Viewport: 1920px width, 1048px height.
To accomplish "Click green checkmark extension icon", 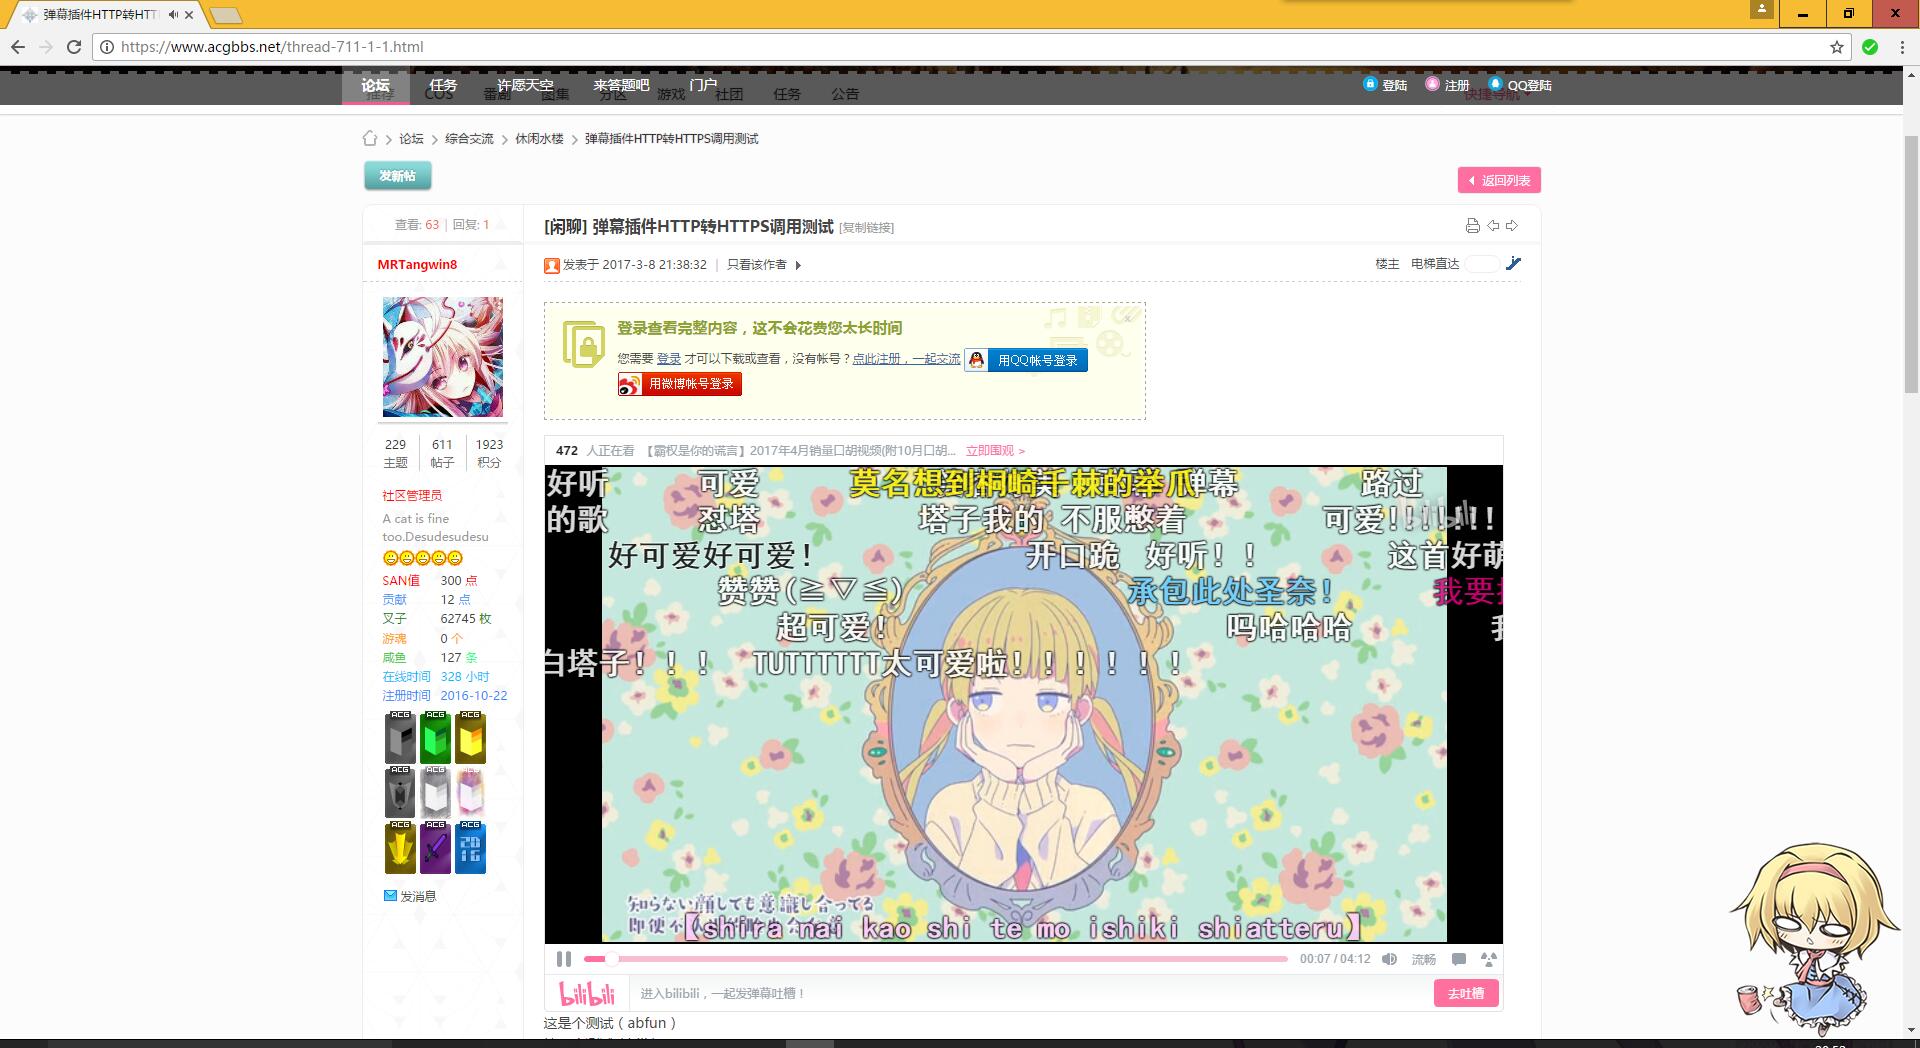I will coord(1870,47).
